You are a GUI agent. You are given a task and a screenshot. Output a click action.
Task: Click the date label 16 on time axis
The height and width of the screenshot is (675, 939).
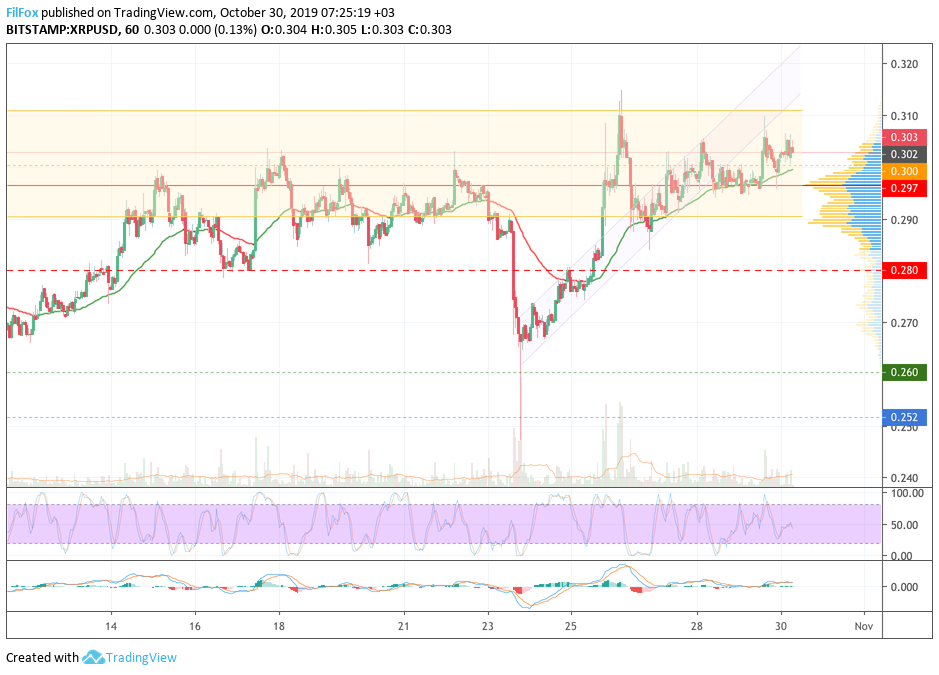tap(195, 626)
